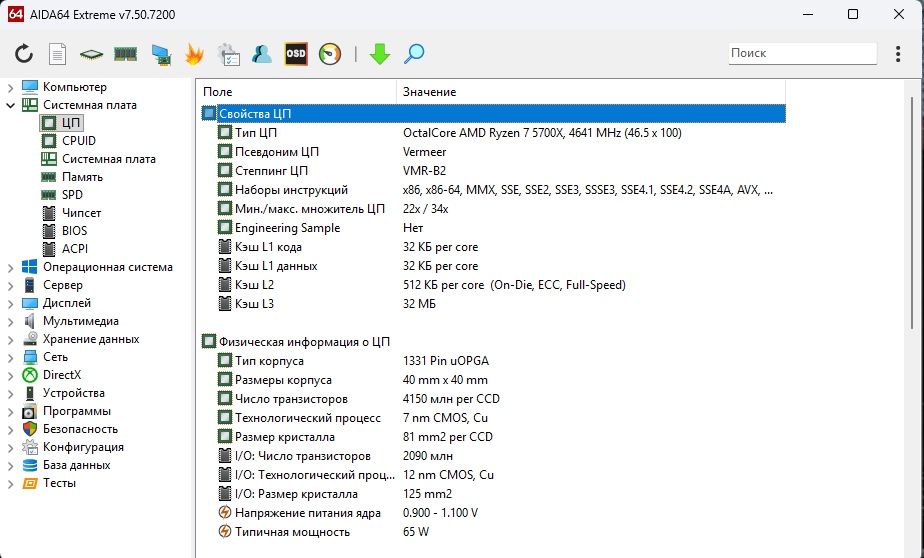Select the ЦП tree item
924x558 pixels.
(x=62, y=123)
